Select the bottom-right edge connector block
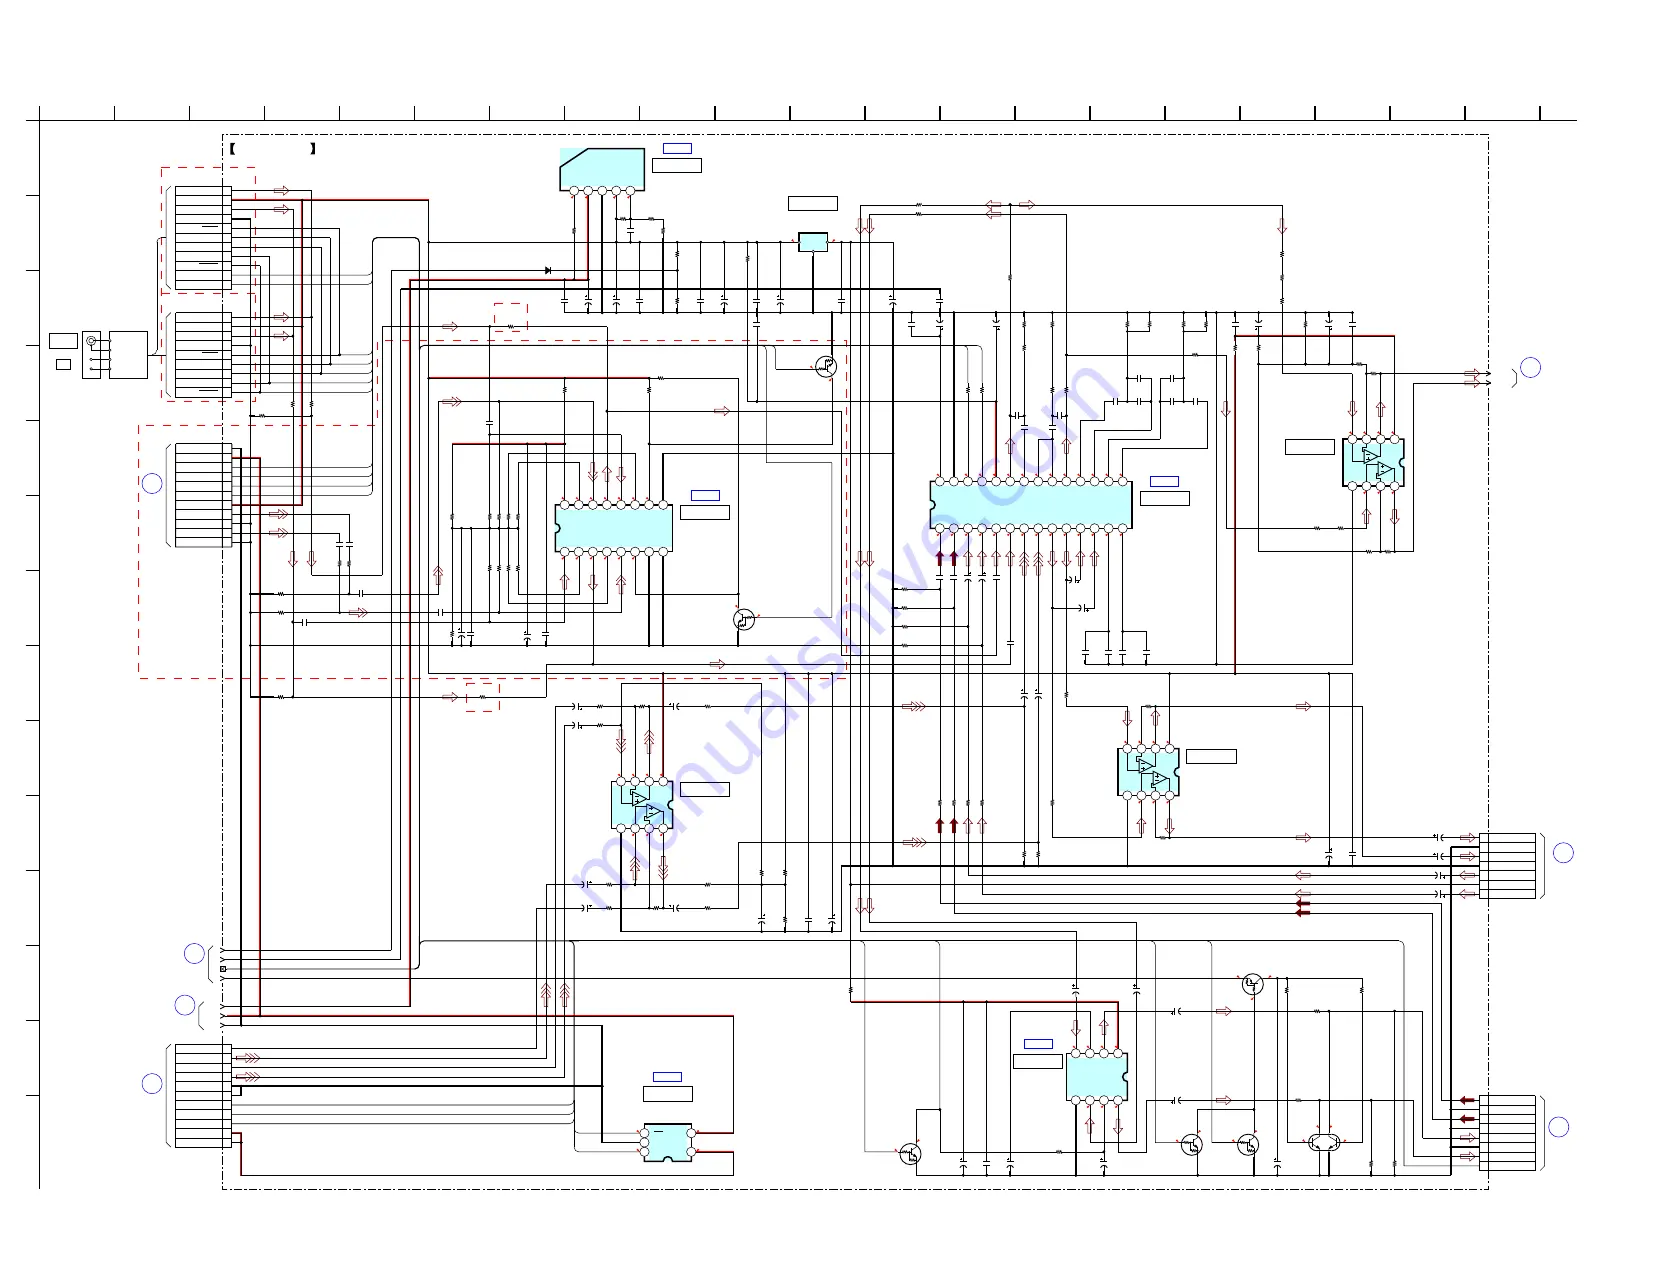Screen dimensions: 1680x1263 tap(1507, 1132)
